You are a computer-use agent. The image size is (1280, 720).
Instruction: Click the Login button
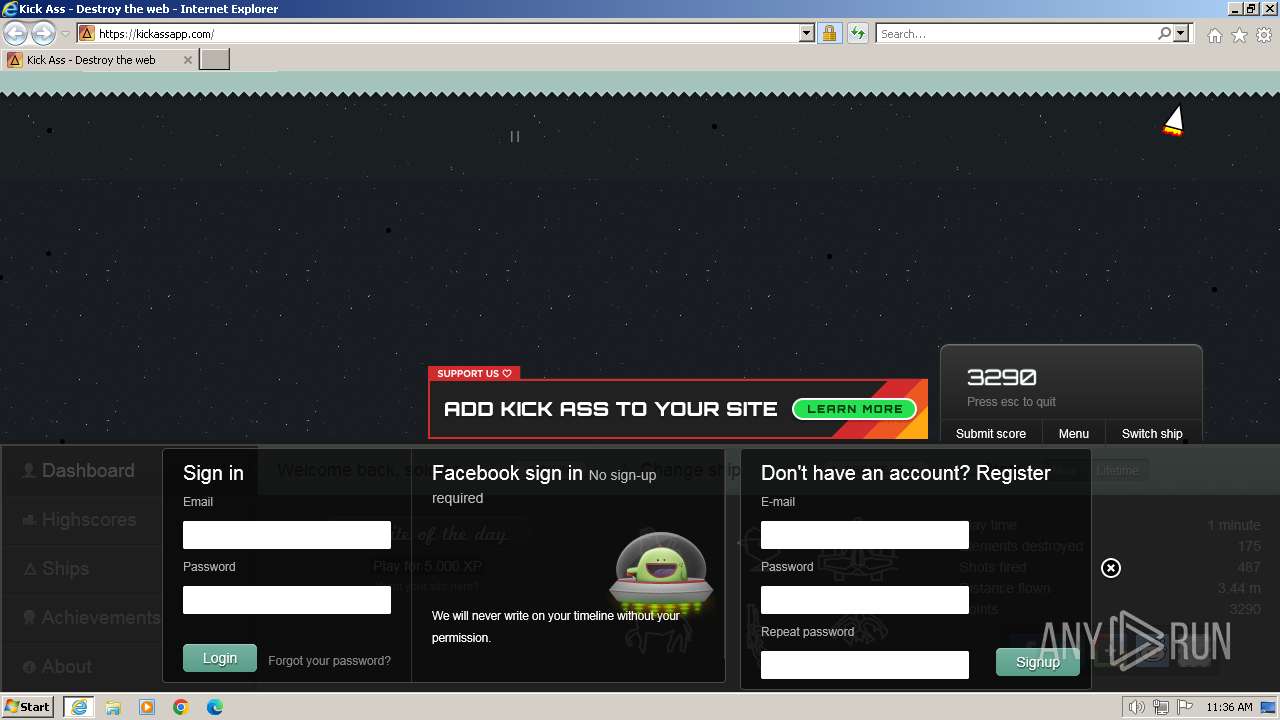point(220,658)
